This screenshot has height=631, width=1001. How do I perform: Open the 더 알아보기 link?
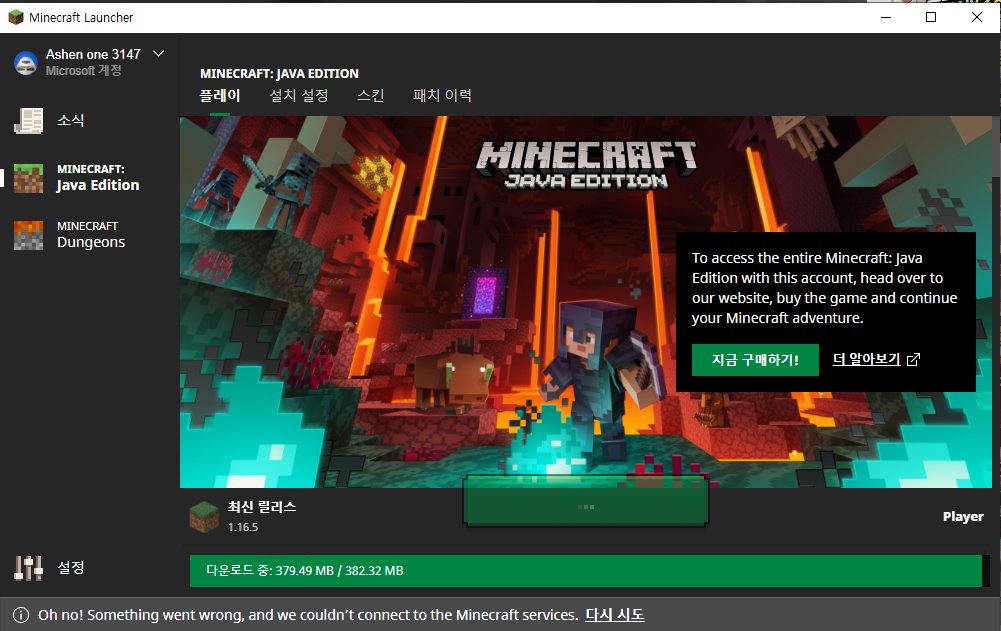pos(866,360)
